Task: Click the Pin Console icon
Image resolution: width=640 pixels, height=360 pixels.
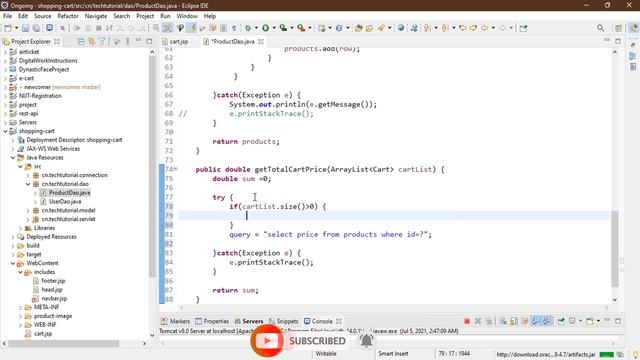Action: click(561, 321)
